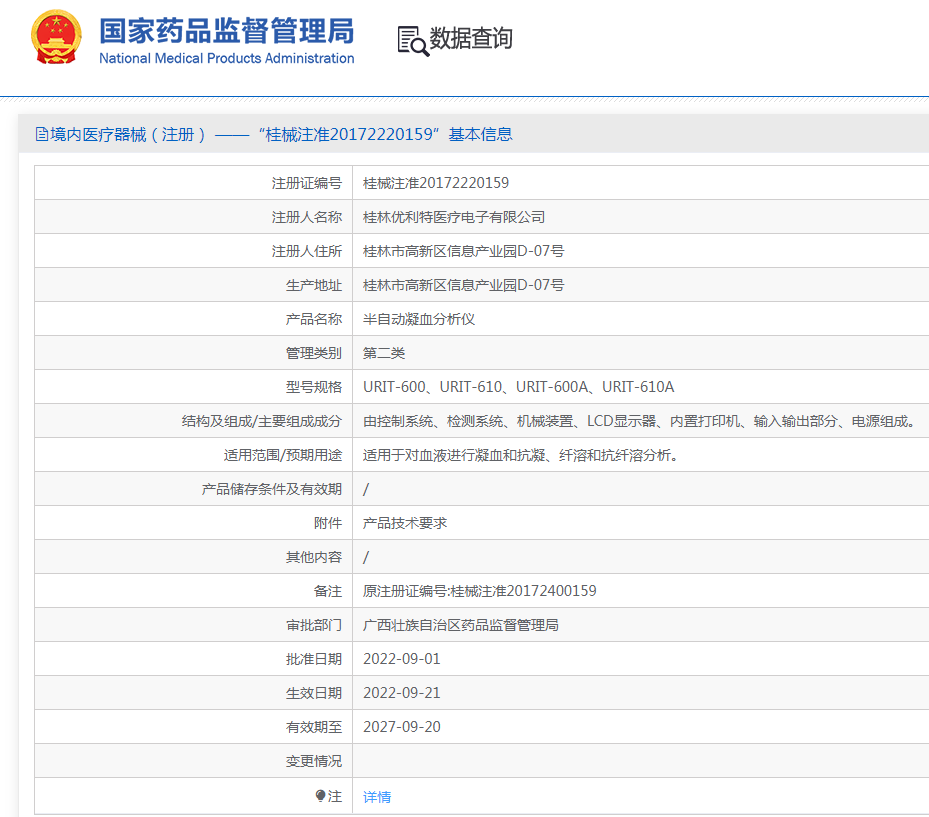Click intended use text 适用于对血液进行凝血

pyautogui.click(x=521, y=455)
